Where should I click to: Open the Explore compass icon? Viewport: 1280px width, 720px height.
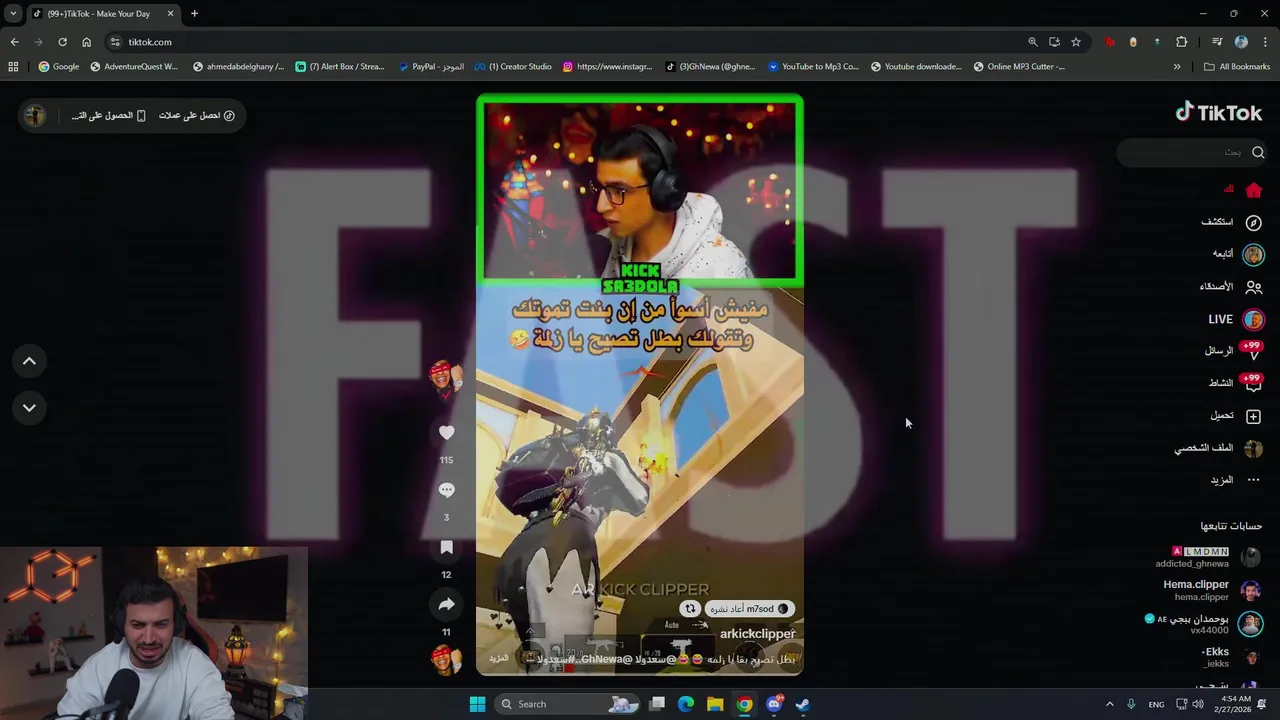pyautogui.click(x=1253, y=222)
